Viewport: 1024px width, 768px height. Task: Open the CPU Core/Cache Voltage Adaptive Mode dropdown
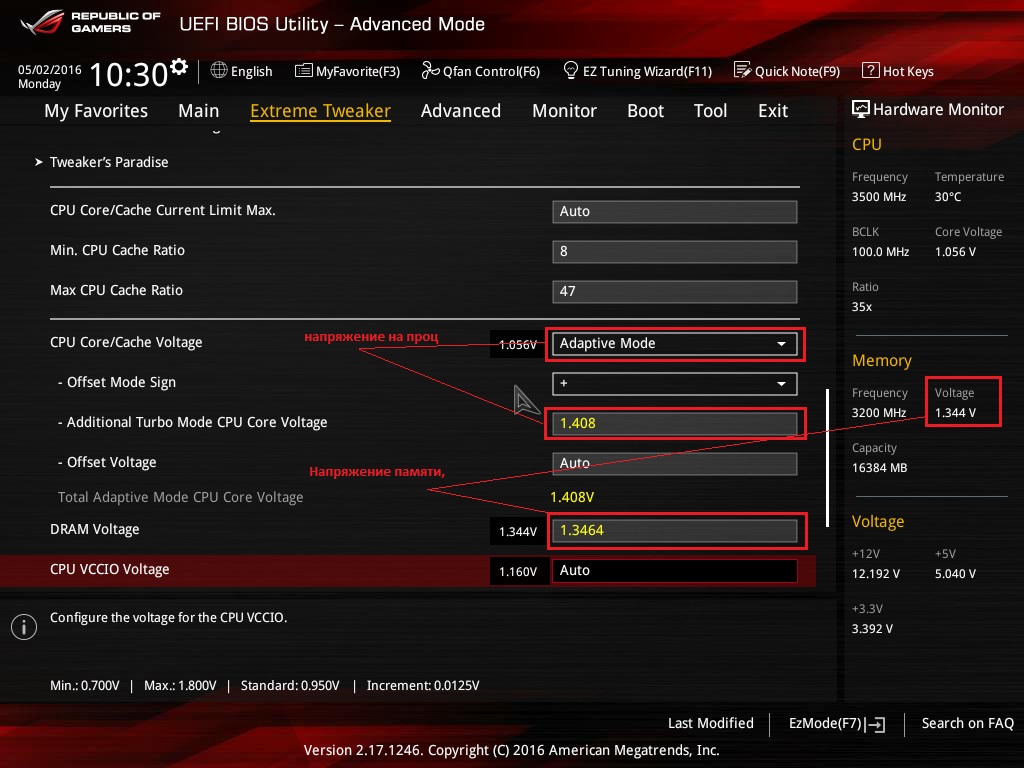675,344
